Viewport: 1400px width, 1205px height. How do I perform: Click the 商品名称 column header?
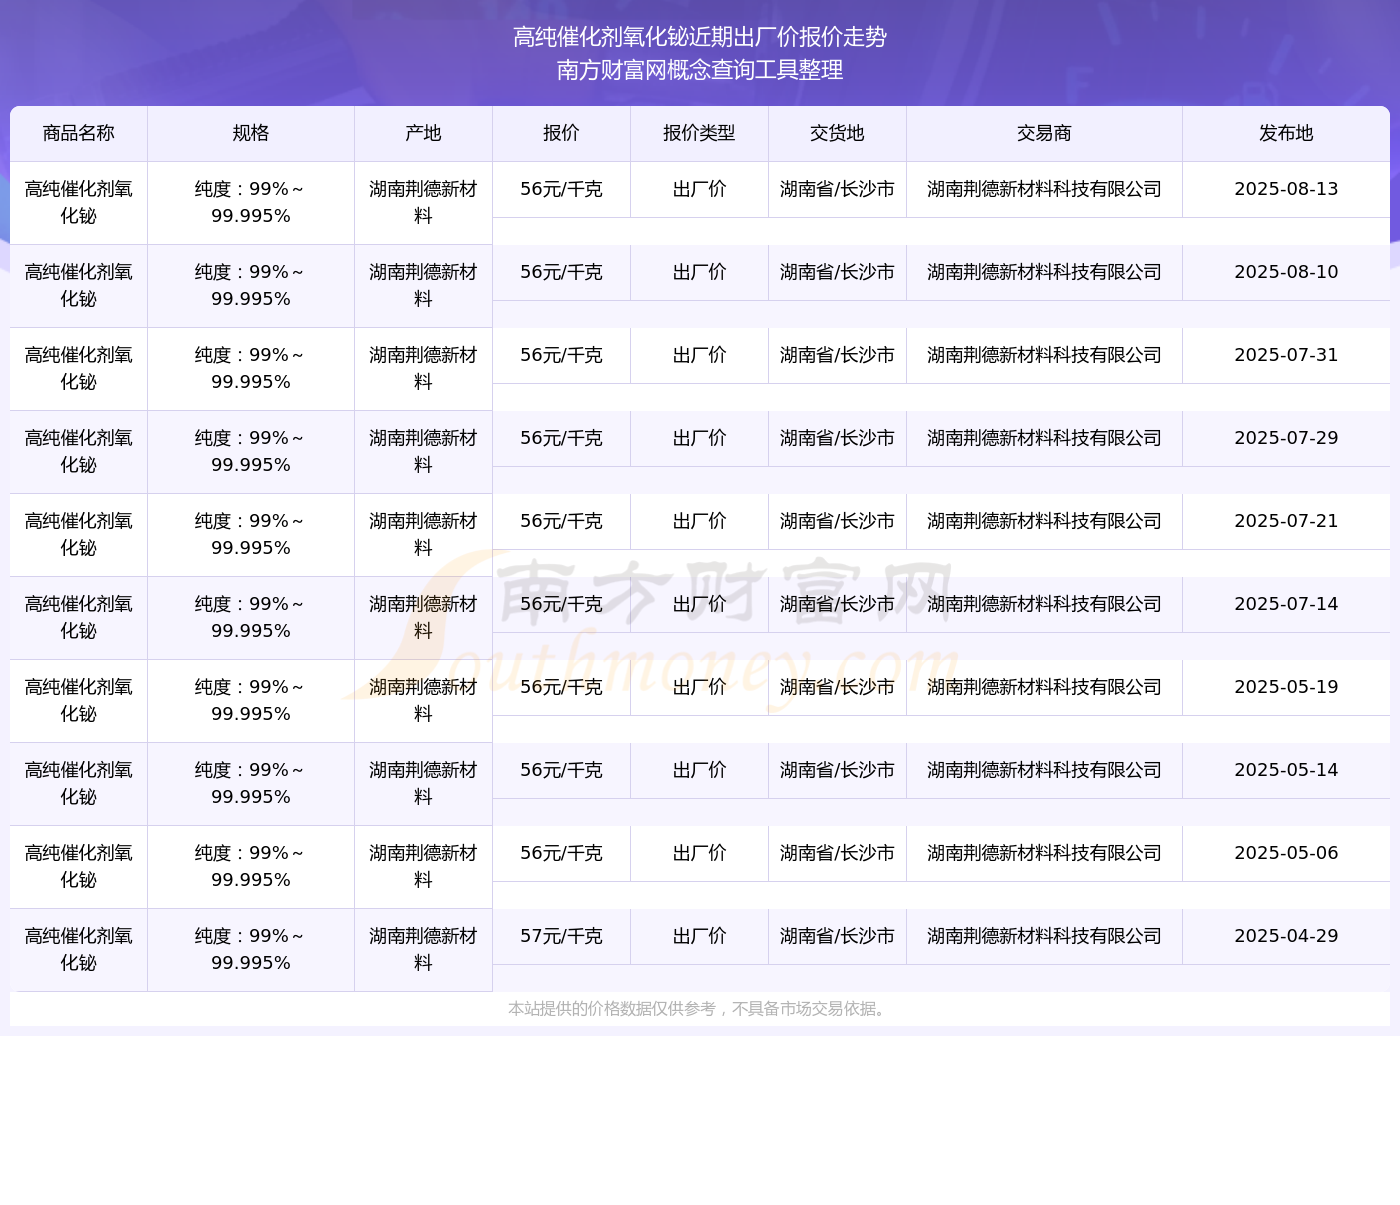79,134
